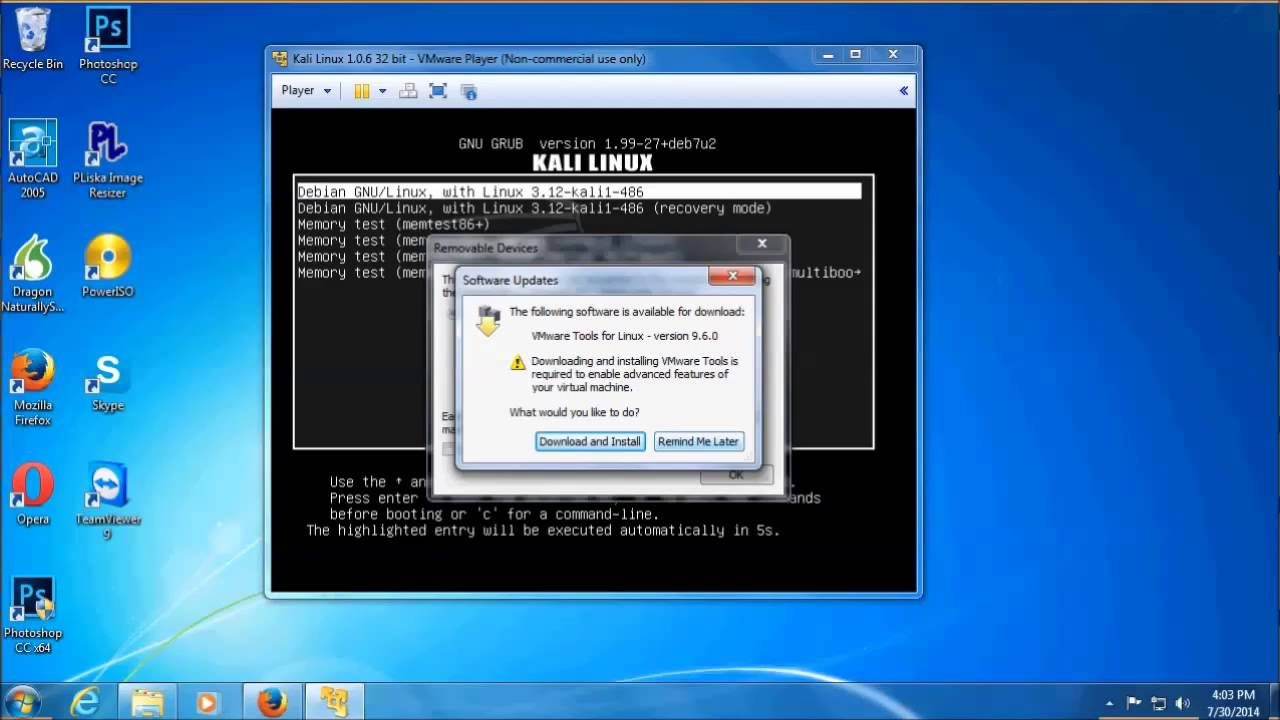1280x720 pixels.
Task: Open TeamViewer 9 desktop shortcut
Action: coord(108,502)
